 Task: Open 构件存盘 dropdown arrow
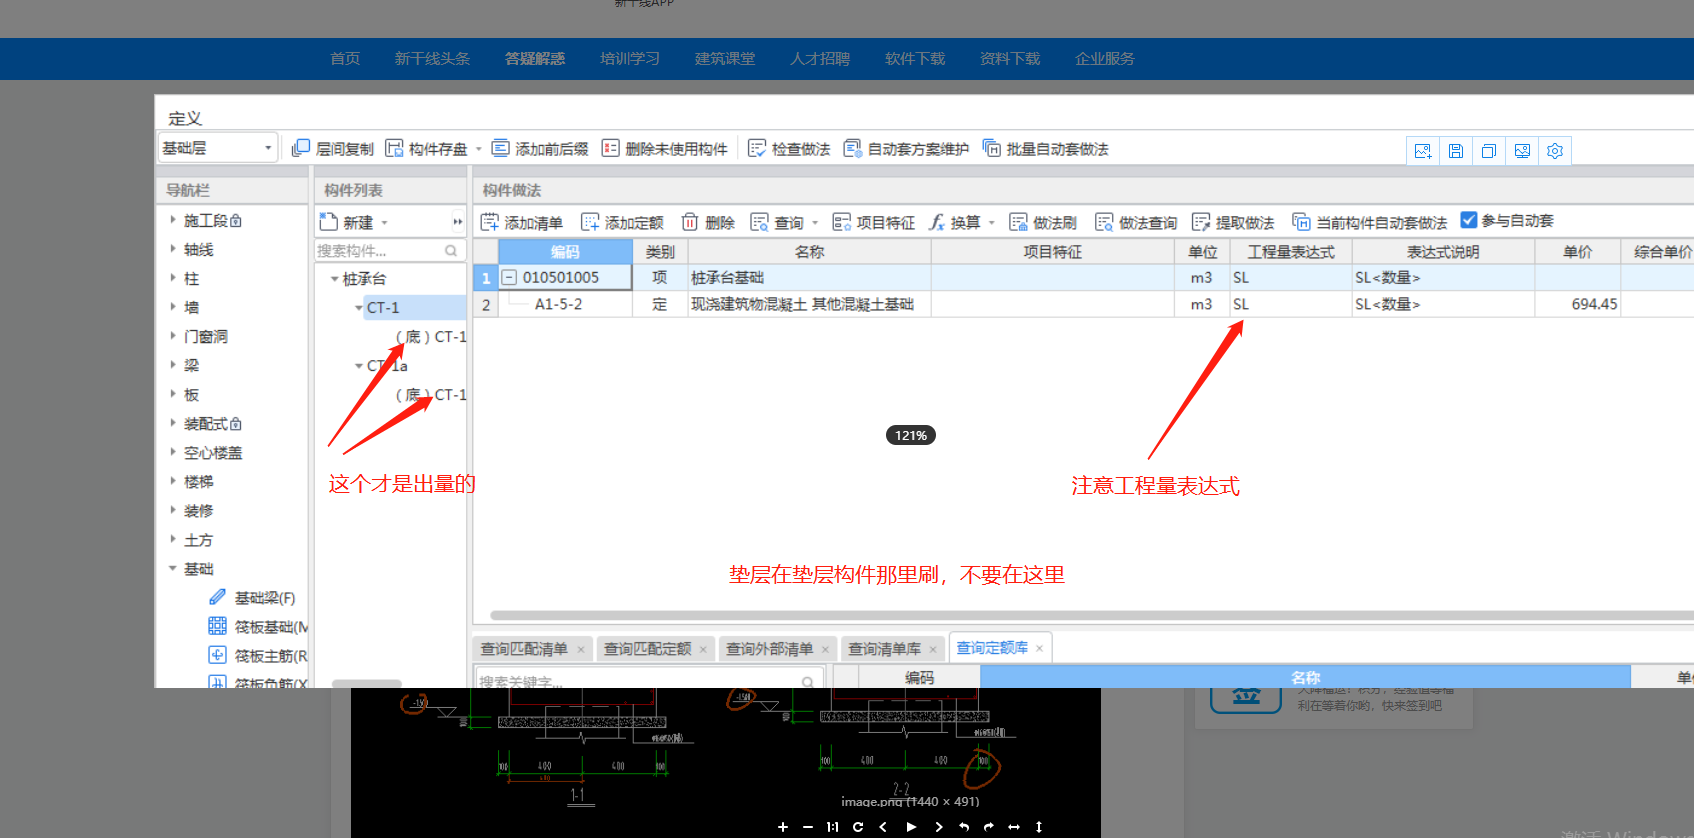click(x=478, y=149)
